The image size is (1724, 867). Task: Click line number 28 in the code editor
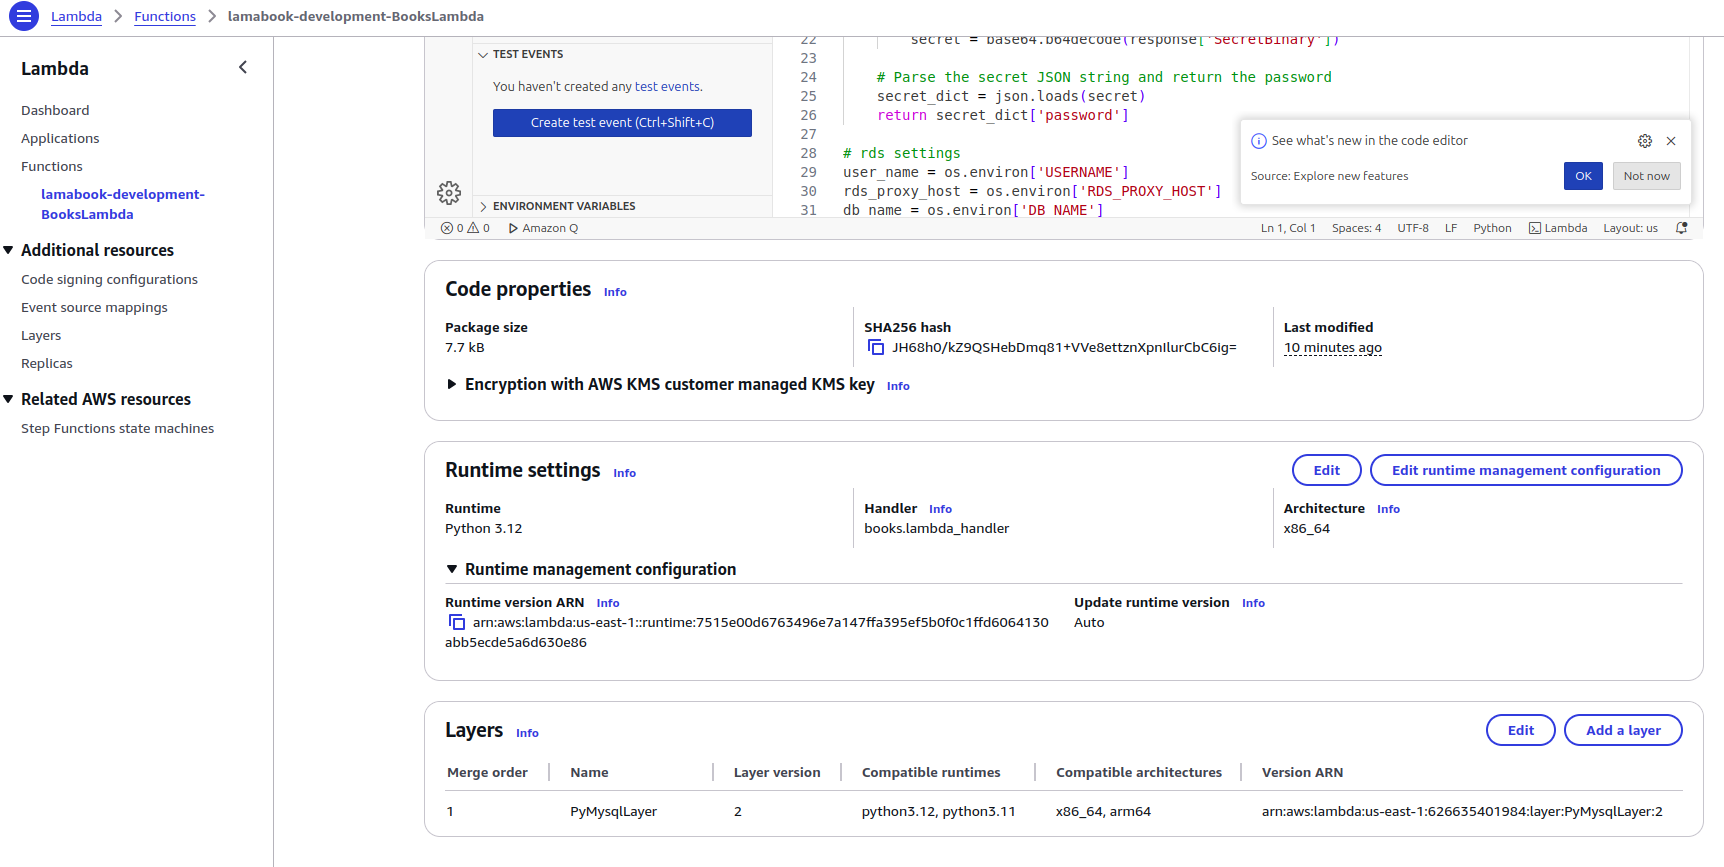808,153
